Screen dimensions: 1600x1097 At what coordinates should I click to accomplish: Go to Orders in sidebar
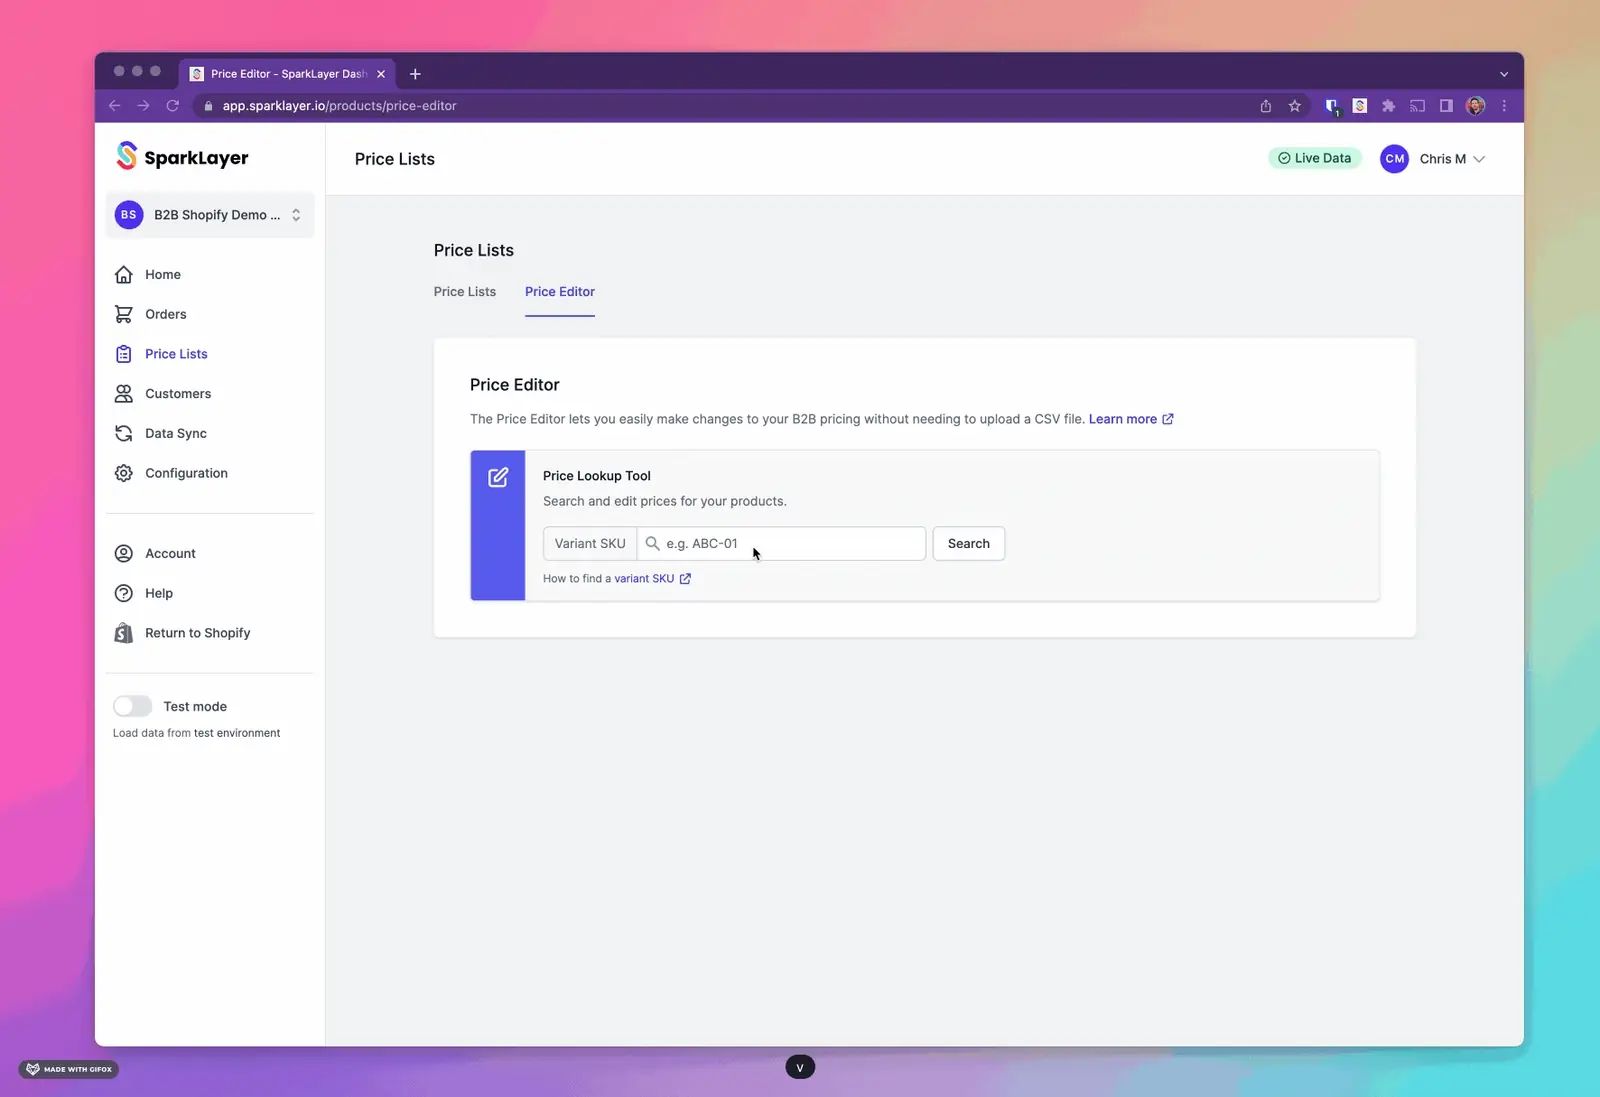point(165,314)
